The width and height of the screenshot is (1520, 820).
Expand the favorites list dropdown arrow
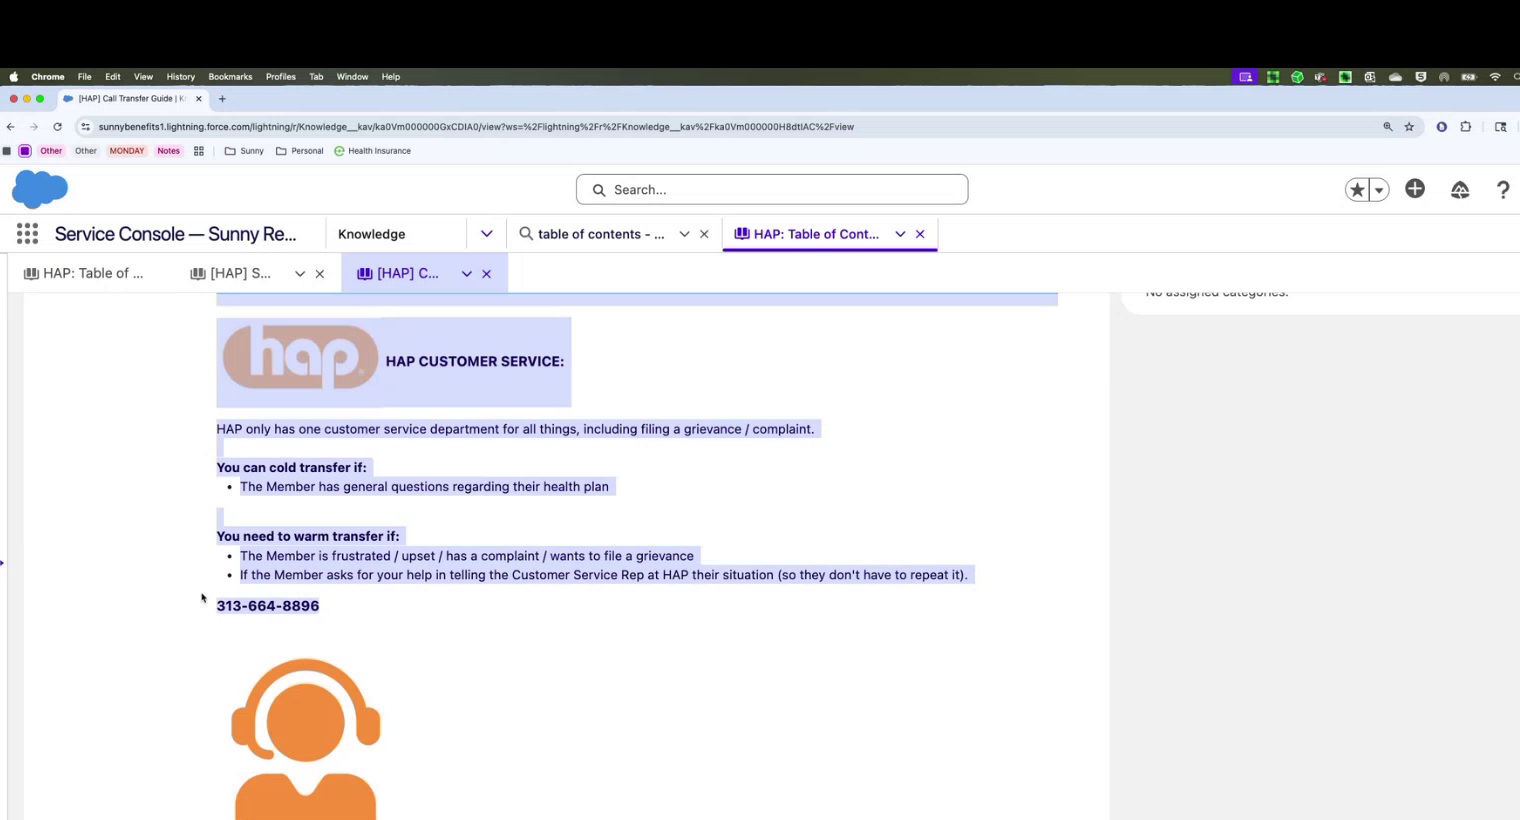click(x=1379, y=190)
